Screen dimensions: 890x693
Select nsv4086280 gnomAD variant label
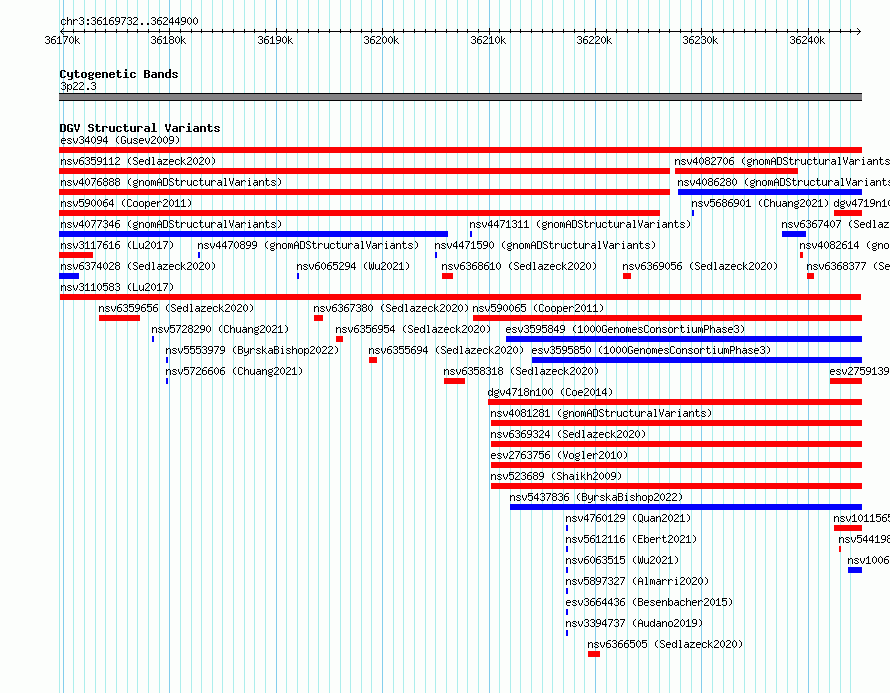tap(784, 182)
